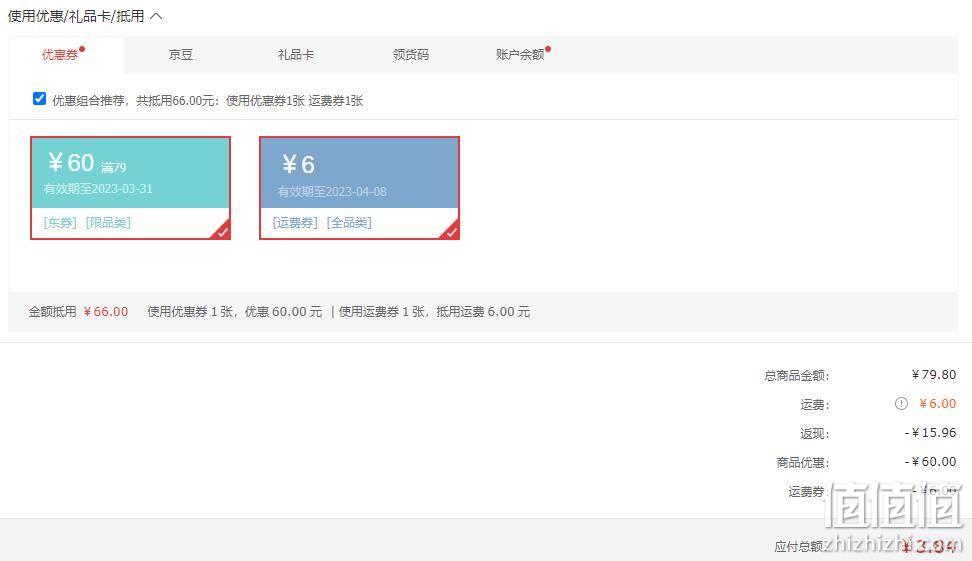Screen dimensions: 972x561
Task: Switch to the 优惠券 tab
Action: 60,55
